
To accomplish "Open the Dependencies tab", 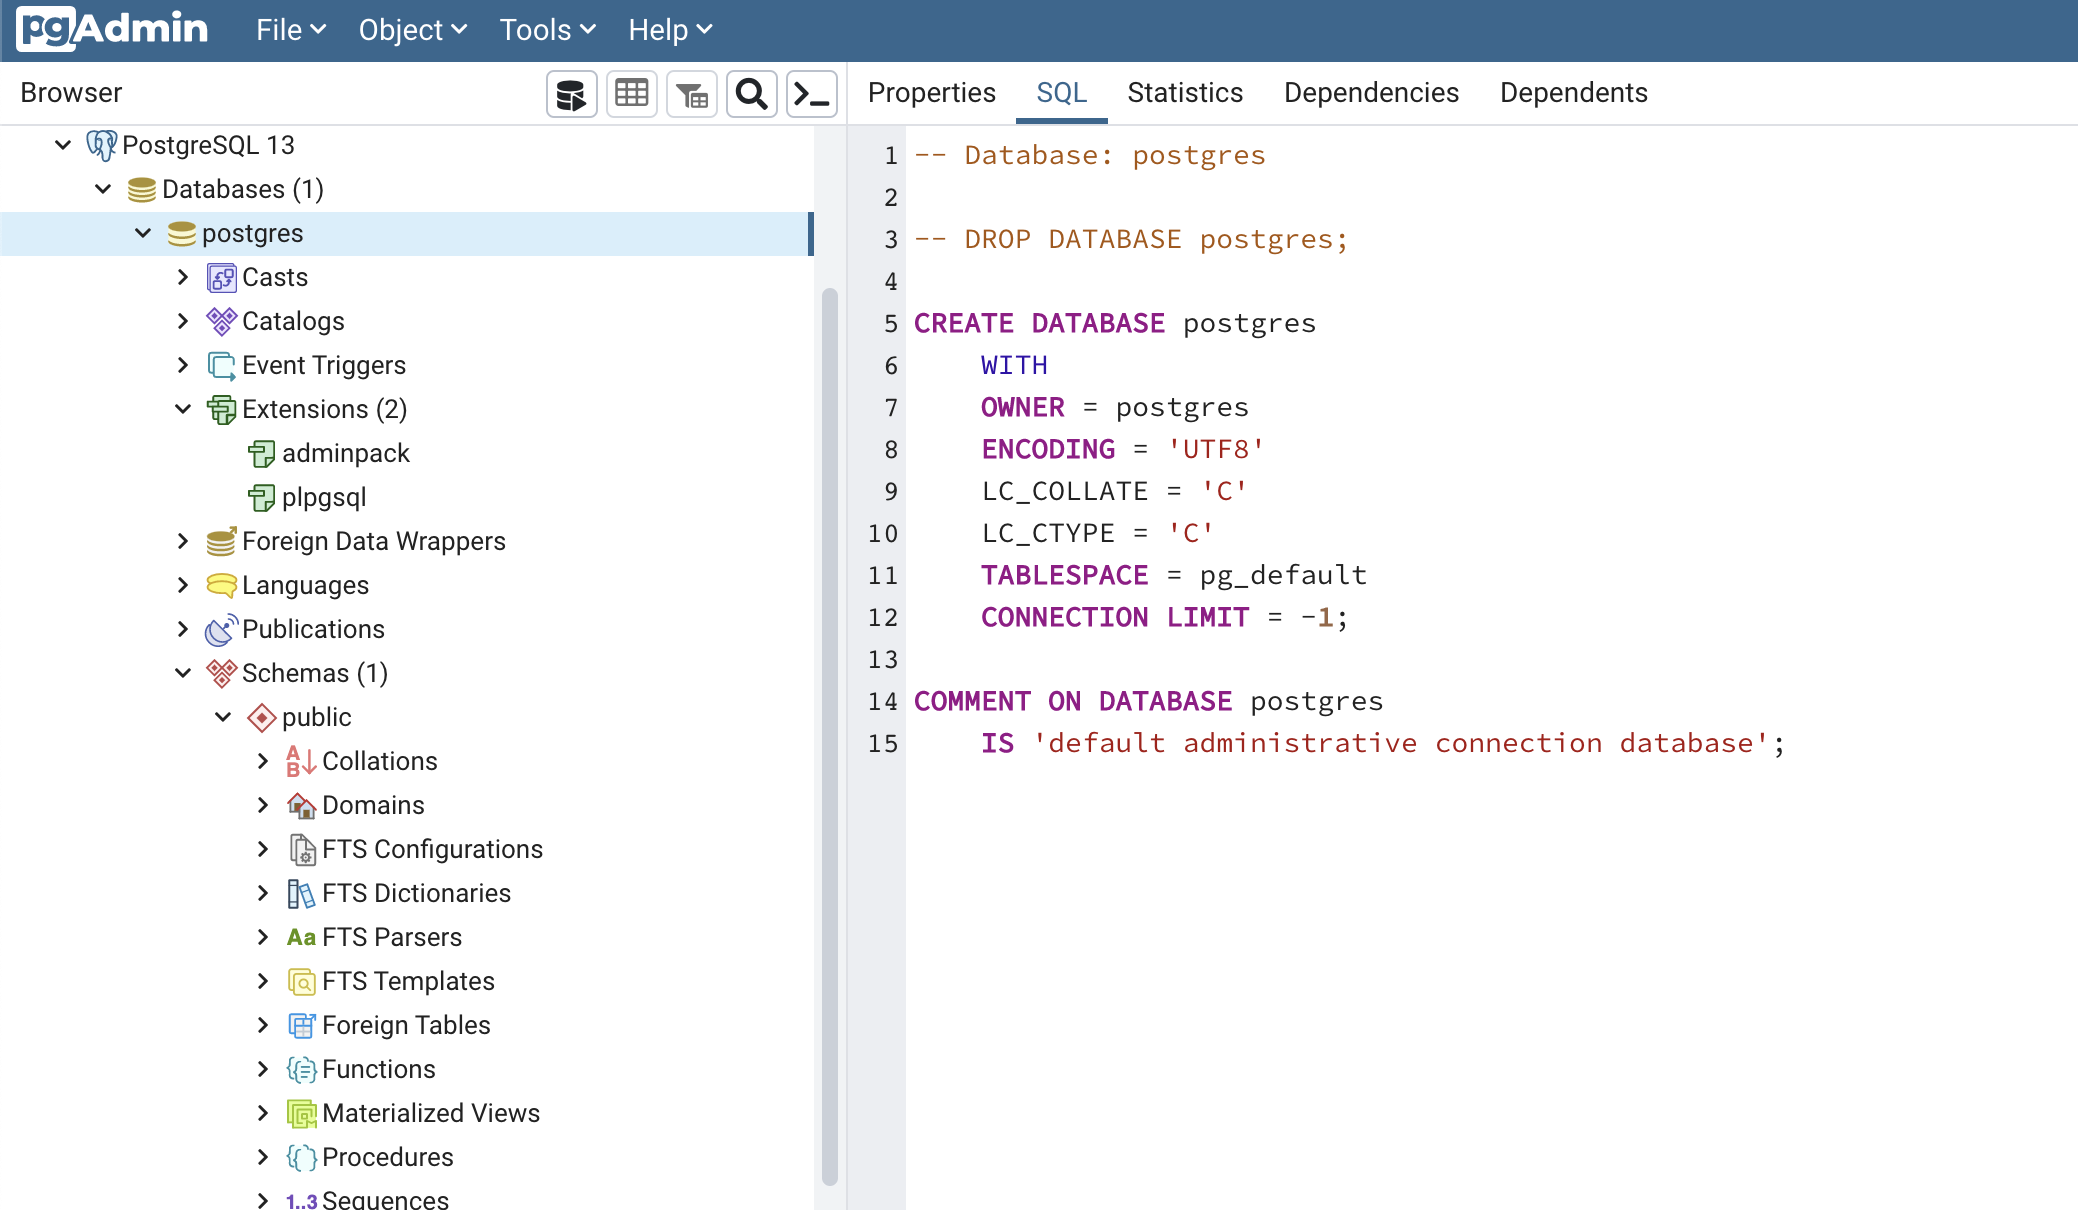I will pyautogui.click(x=1371, y=92).
